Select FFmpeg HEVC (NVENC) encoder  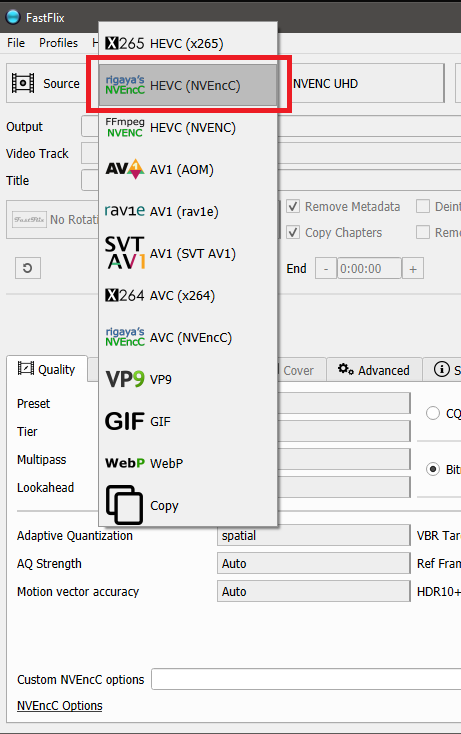(188, 127)
